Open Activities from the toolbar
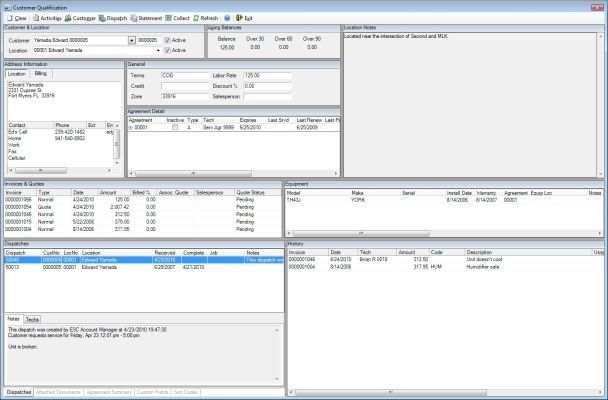This screenshot has height=400, width=608. 48,17
